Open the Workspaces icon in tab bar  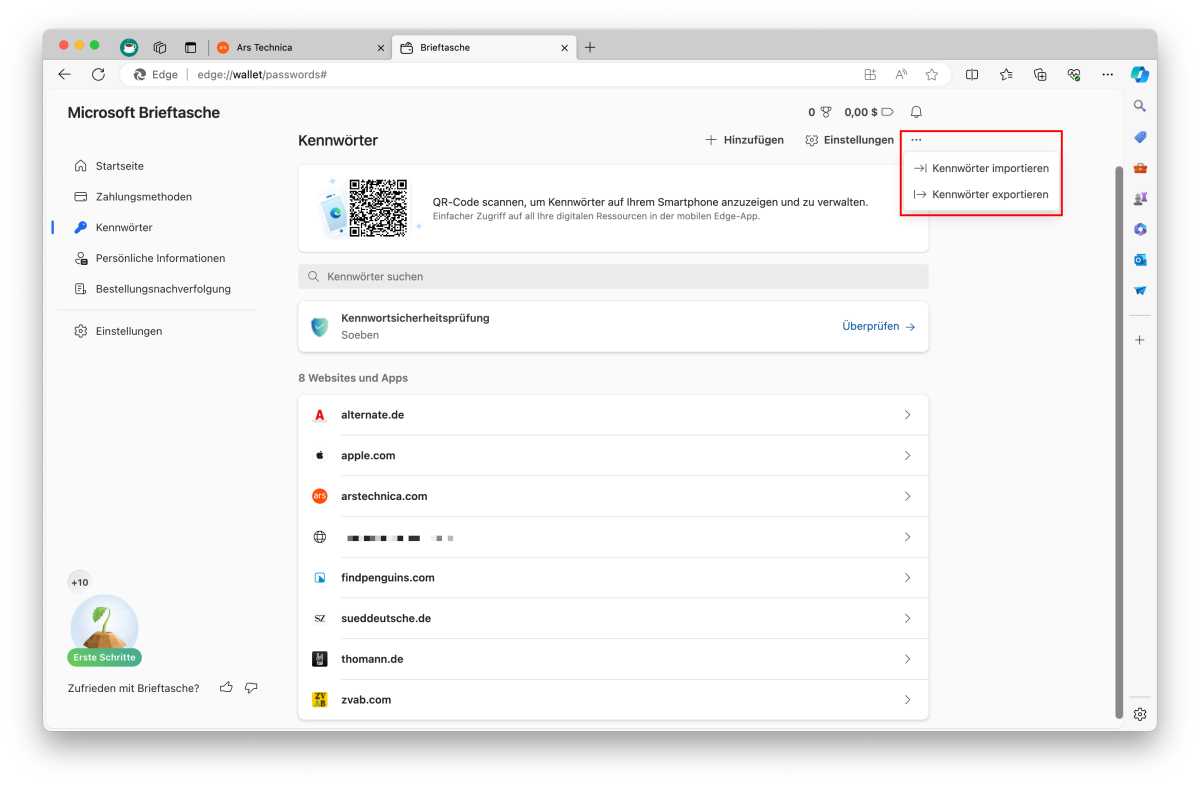click(160, 47)
